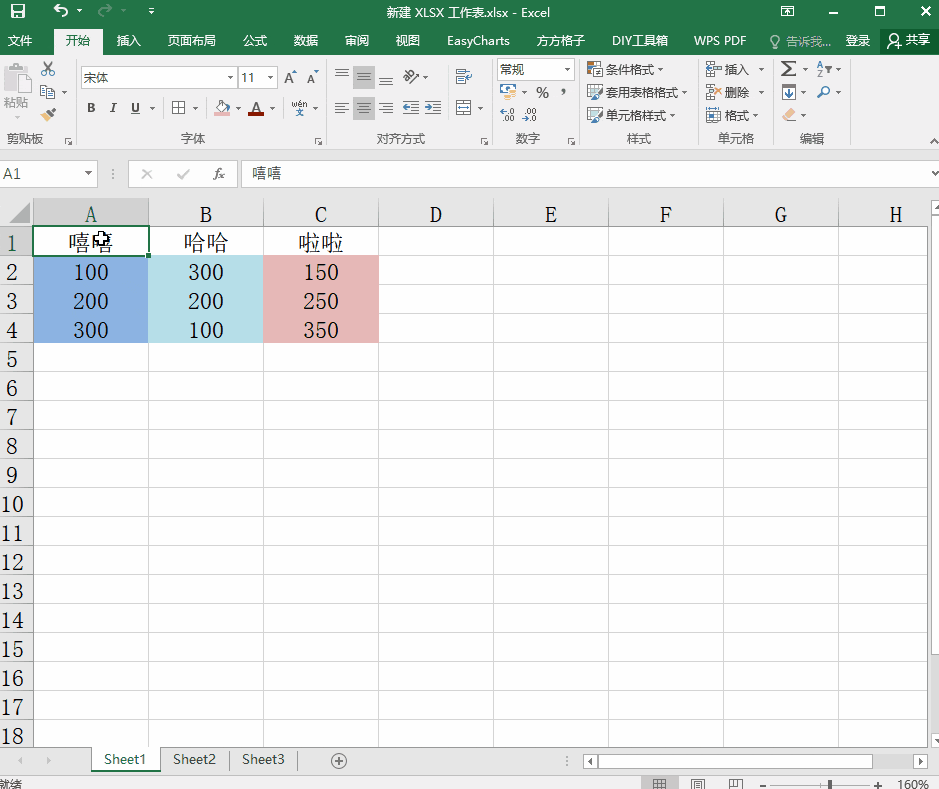This screenshot has width=939, height=789.
Task: Open the 公式 ribbon tab
Action: click(255, 41)
